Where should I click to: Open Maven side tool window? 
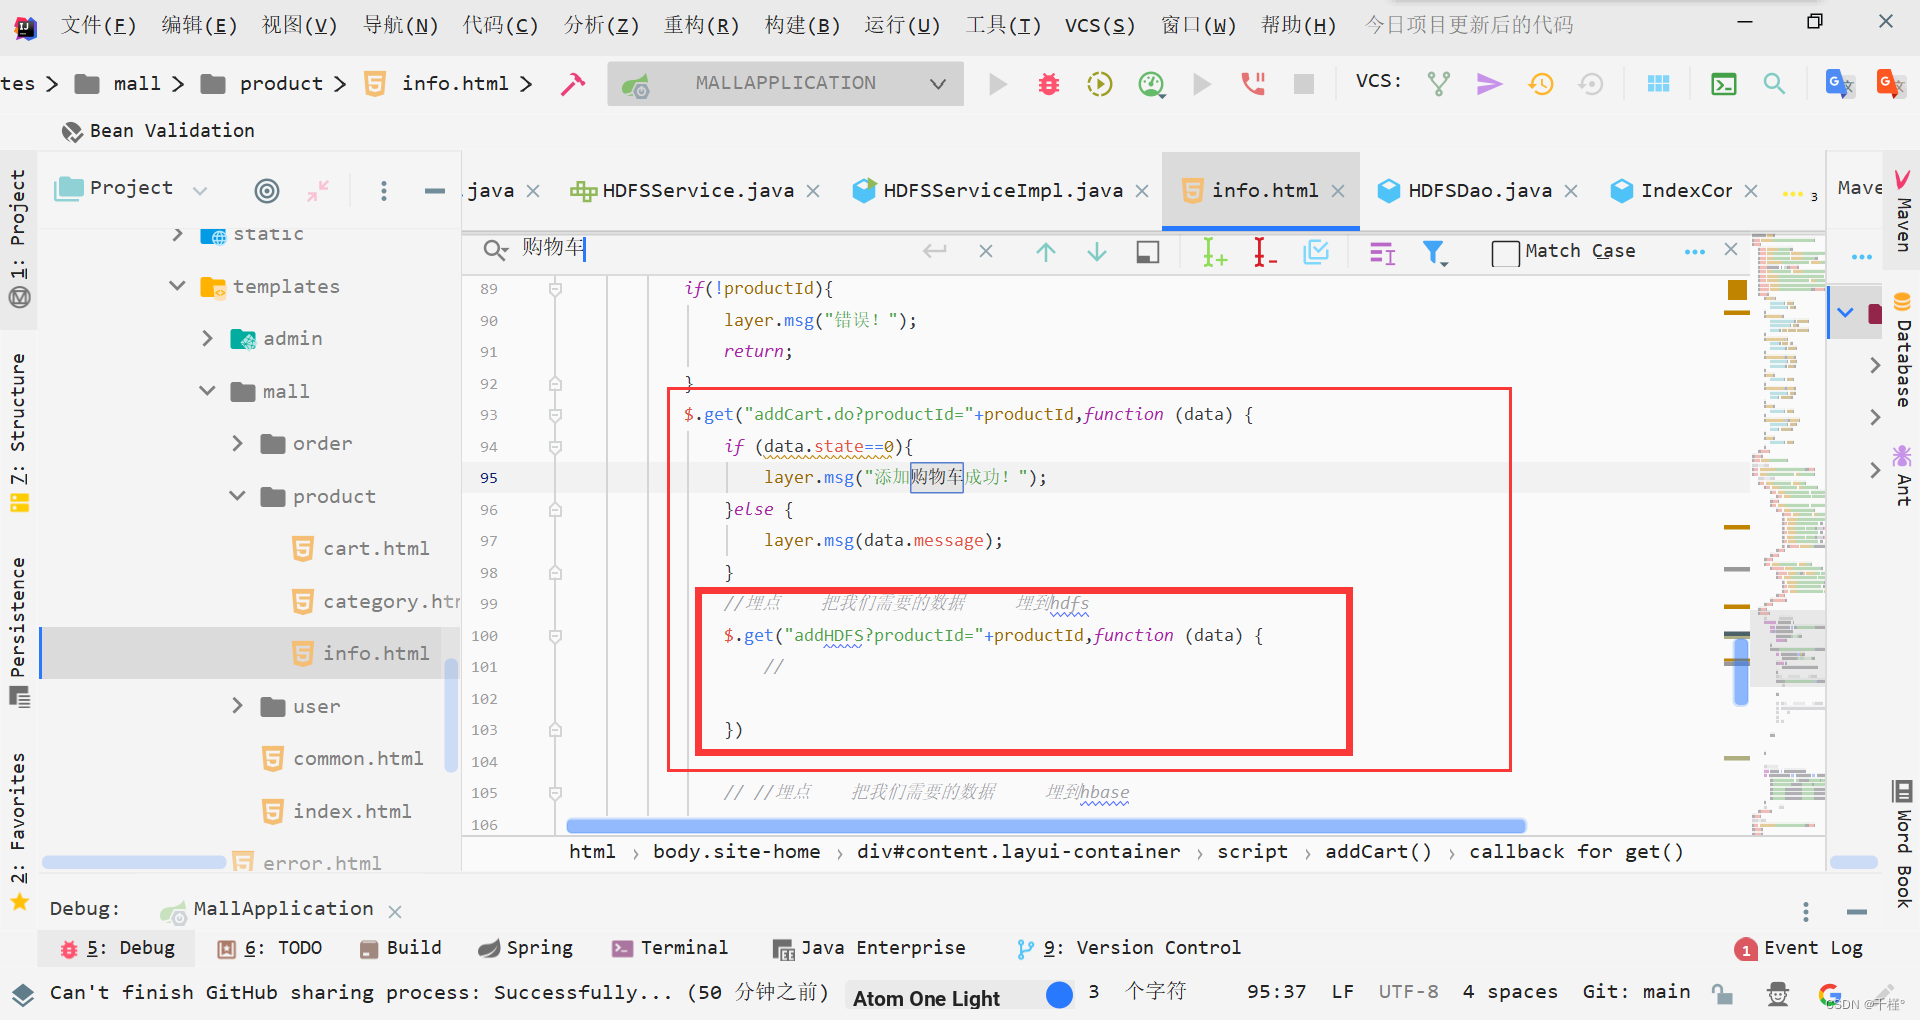(1903, 209)
